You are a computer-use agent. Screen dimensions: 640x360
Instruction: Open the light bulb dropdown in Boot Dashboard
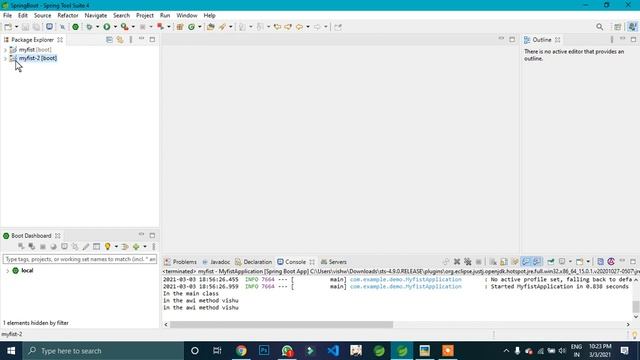point(116,247)
